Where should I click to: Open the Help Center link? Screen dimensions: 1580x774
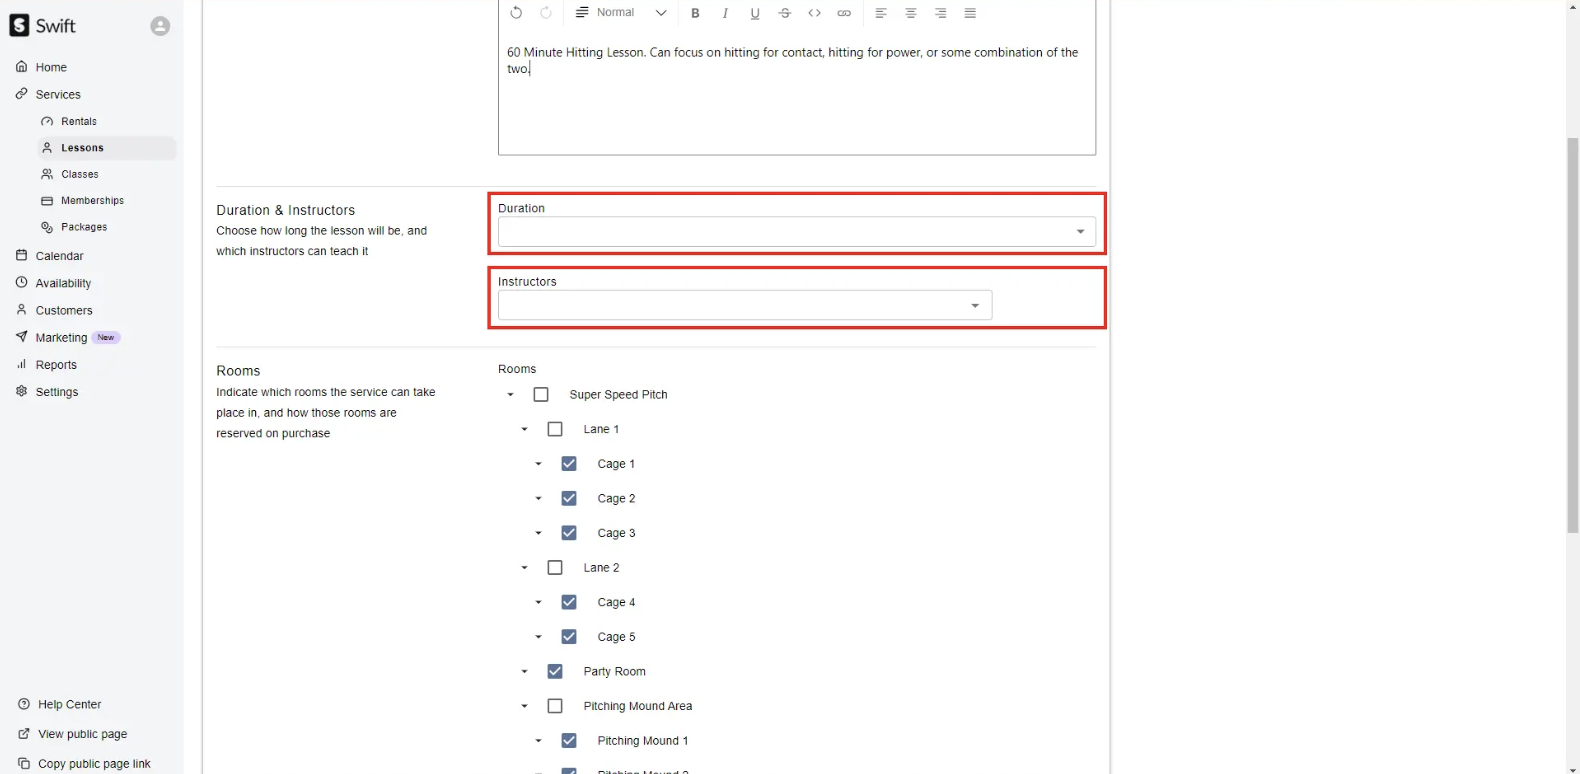(x=69, y=705)
